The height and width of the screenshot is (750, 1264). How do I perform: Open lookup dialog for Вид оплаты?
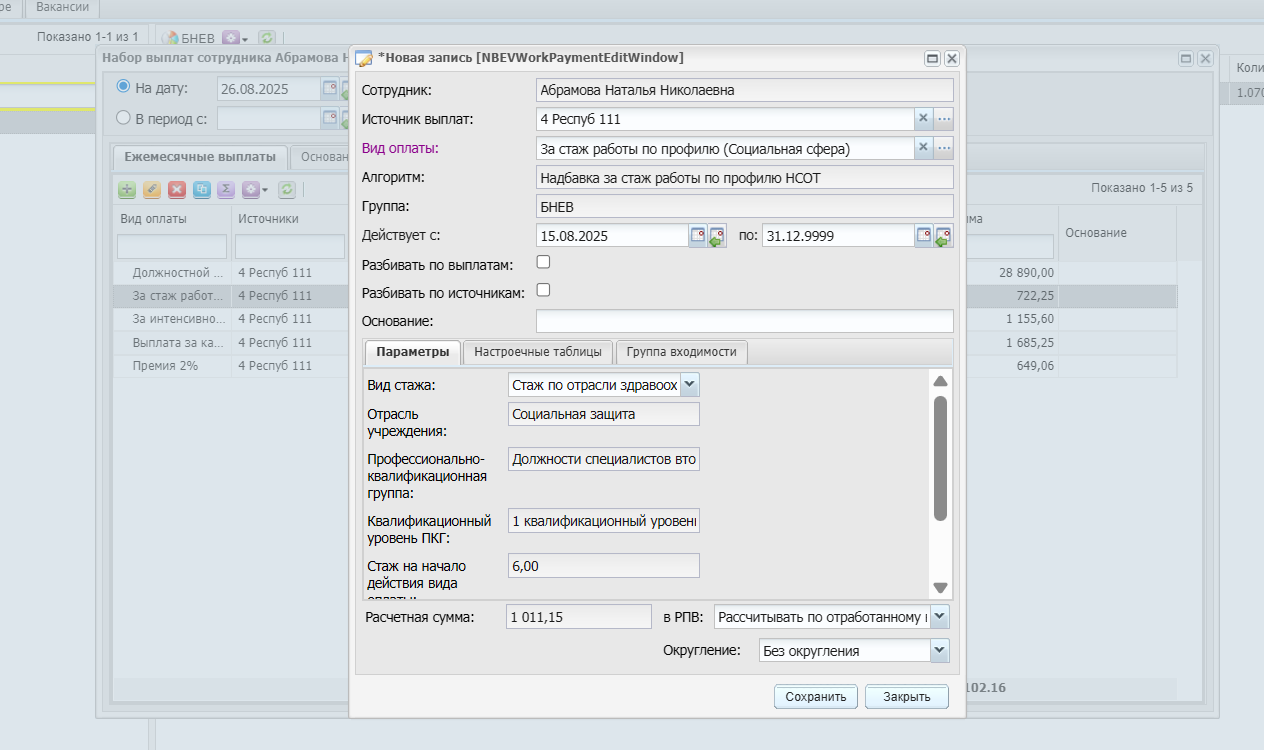point(944,148)
